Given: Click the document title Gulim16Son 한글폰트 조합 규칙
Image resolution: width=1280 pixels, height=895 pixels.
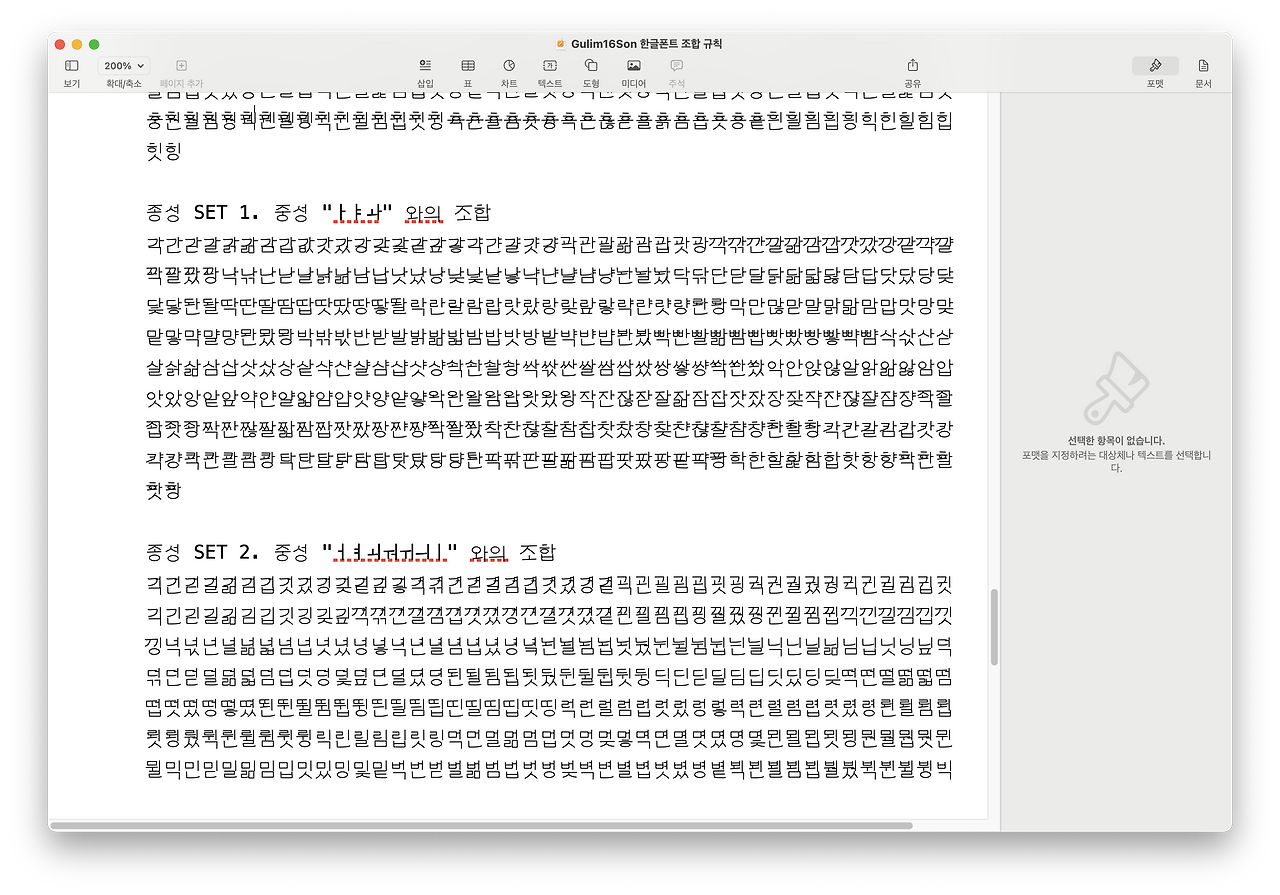Looking at the screenshot, I should point(647,44).
